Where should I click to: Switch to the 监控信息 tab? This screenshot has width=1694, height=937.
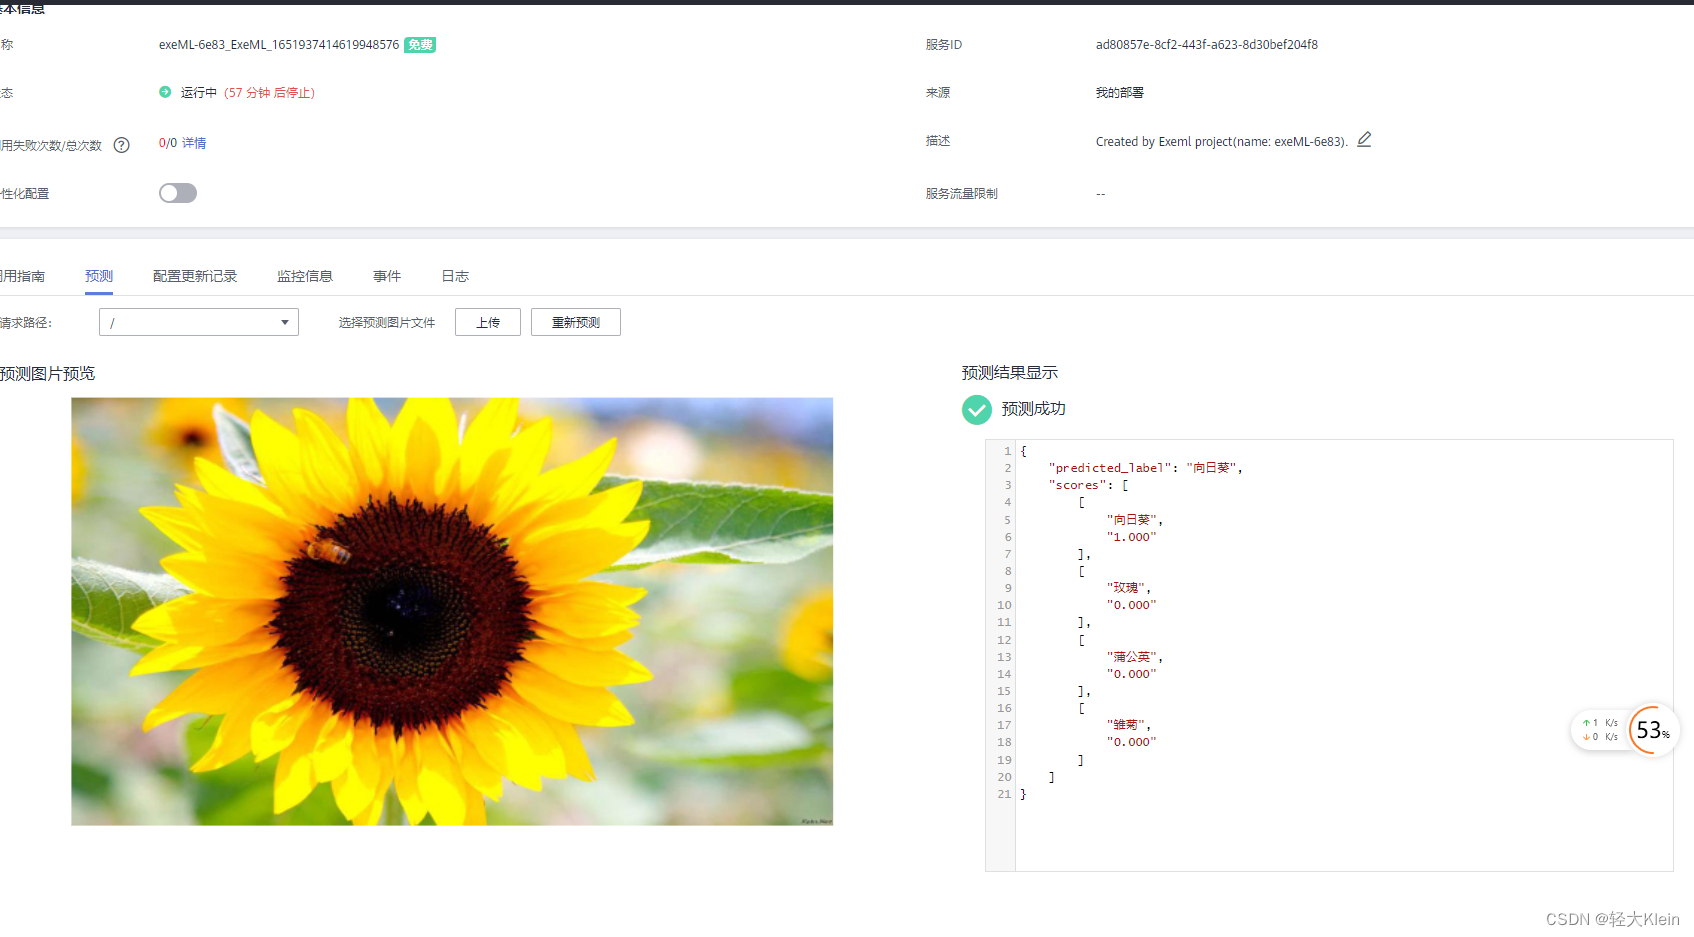(305, 276)
